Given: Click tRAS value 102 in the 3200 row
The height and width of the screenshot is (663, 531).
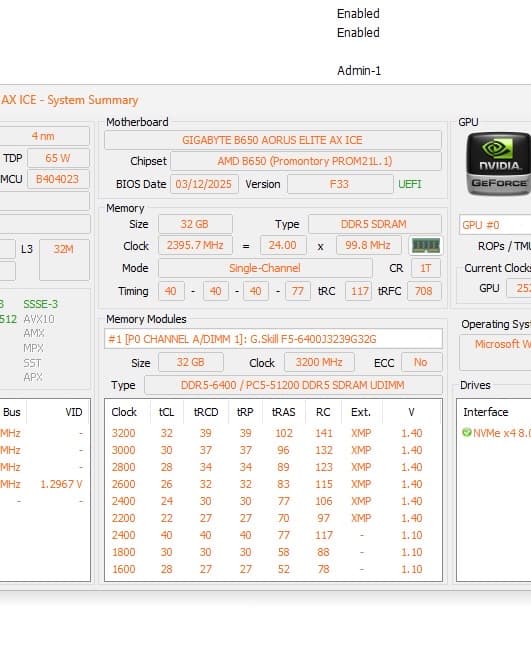Looking at the screenshot, I should [x=284, y=433].
